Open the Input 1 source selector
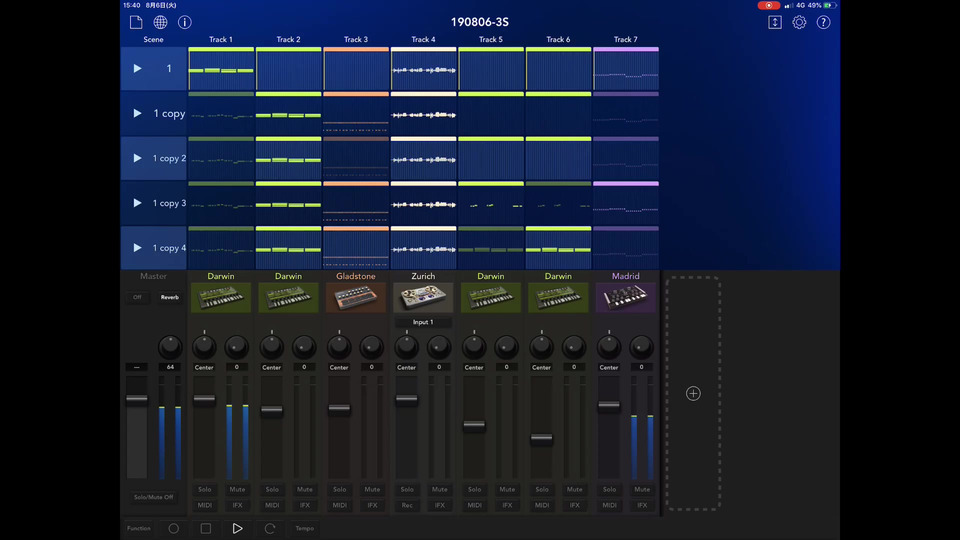This screenshot has width=960, height=540. [423, 323]
